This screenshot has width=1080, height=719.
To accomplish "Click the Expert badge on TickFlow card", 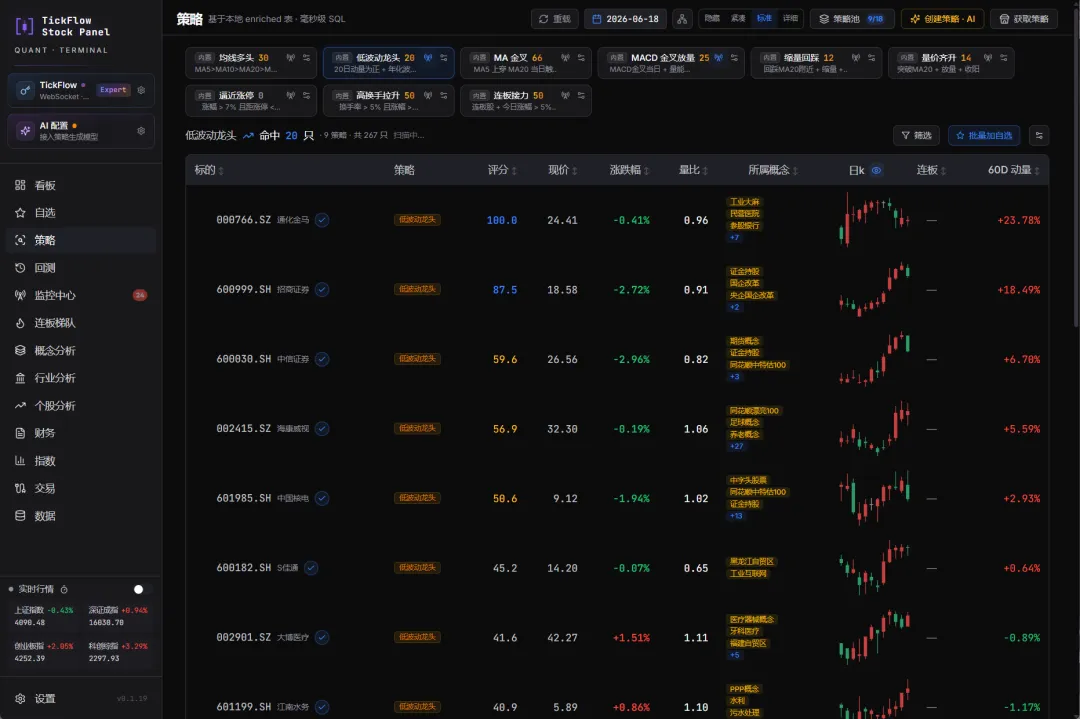I will (113, 90).
